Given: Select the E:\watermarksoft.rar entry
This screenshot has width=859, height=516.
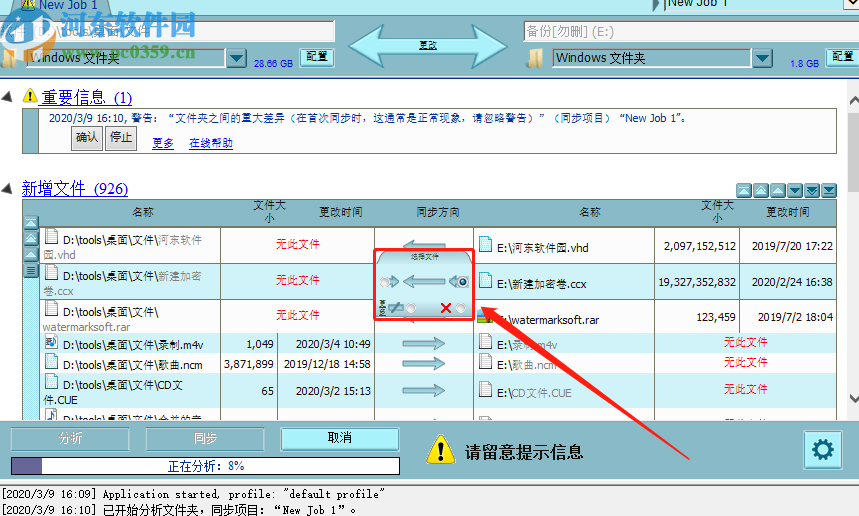Looking at the screenshot, I should (548, 320).
